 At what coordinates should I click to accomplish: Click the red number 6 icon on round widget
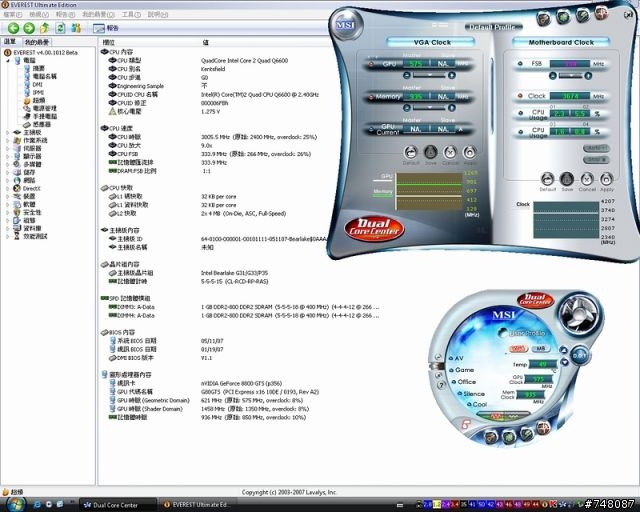click(466, 424)
